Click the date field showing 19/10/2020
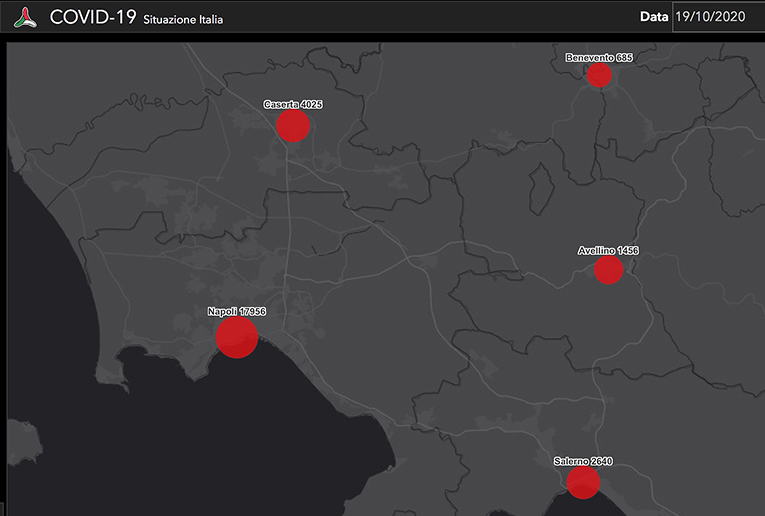This screenshot has width=765, height=516. tap(719, 17)
